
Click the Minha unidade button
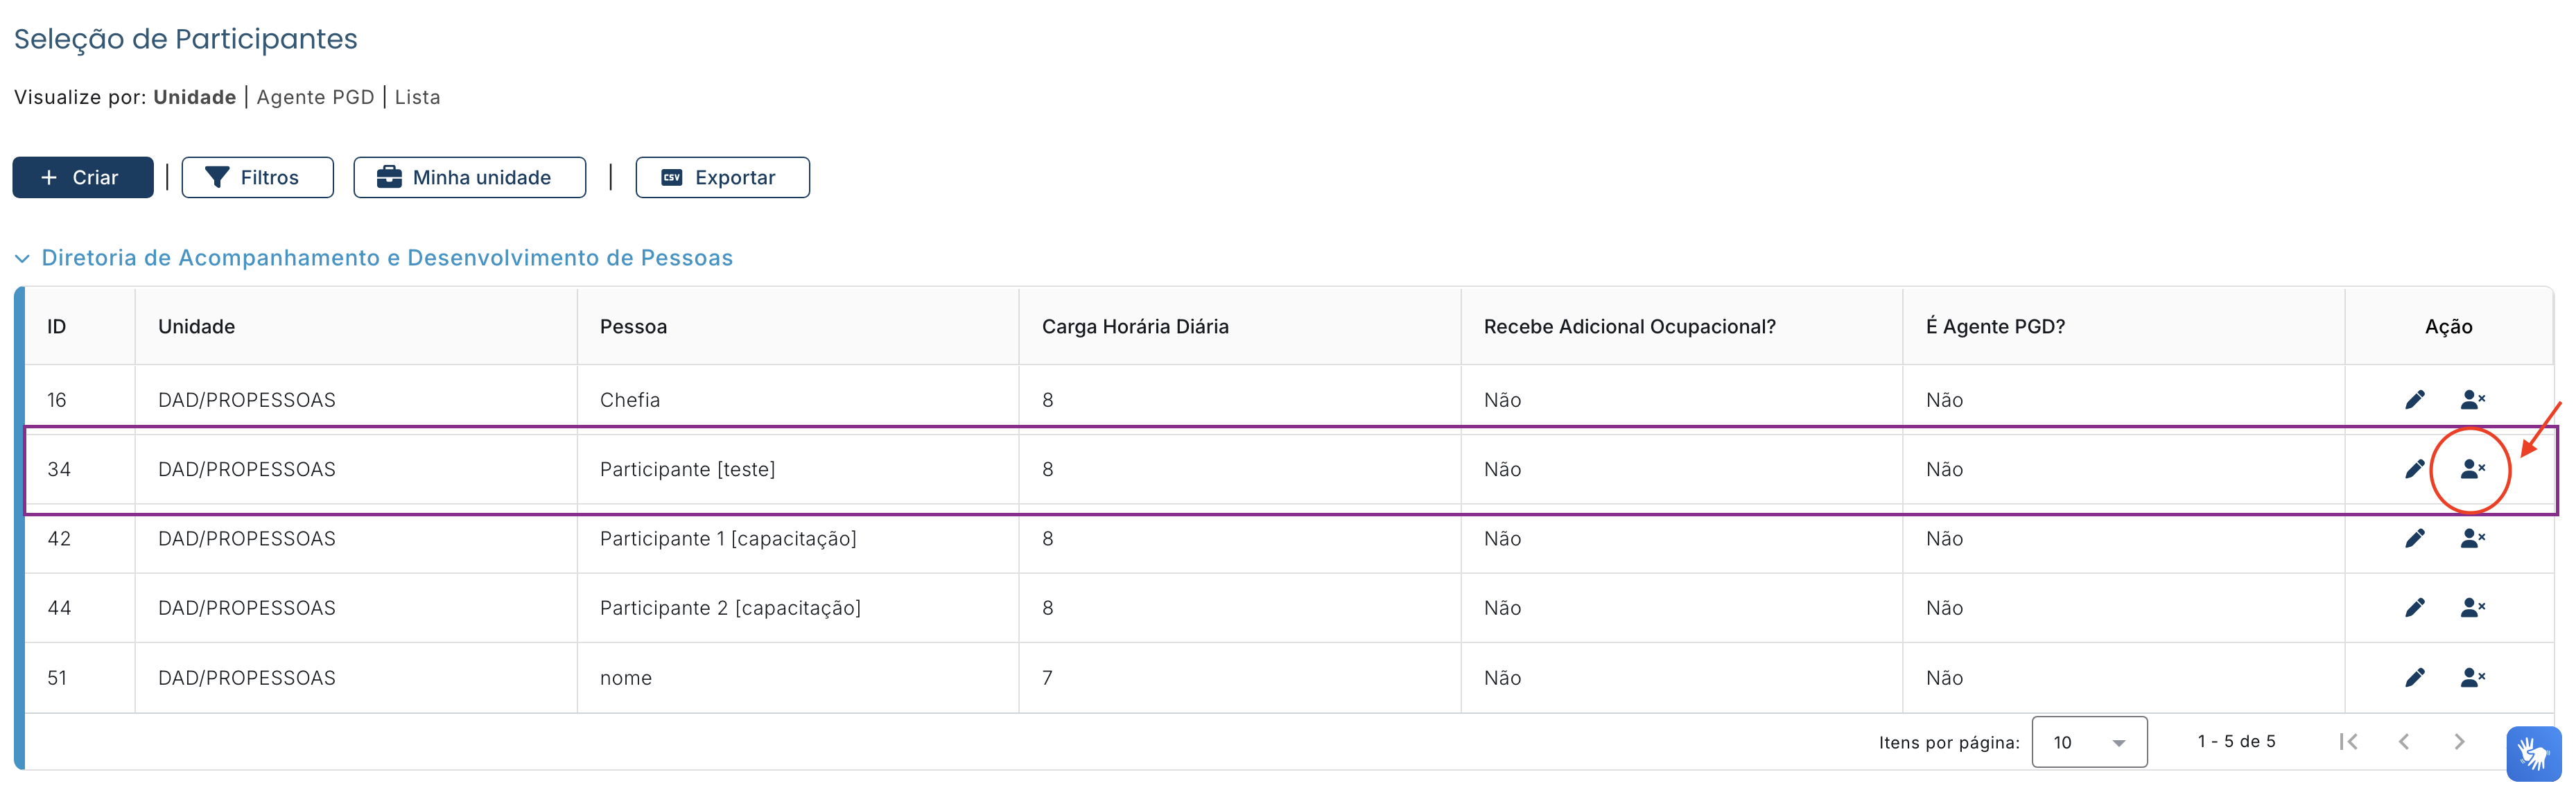[x=468, y=177]
